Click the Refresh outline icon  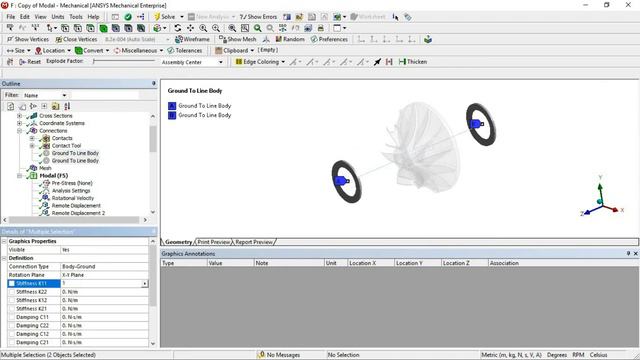point(11,106)
